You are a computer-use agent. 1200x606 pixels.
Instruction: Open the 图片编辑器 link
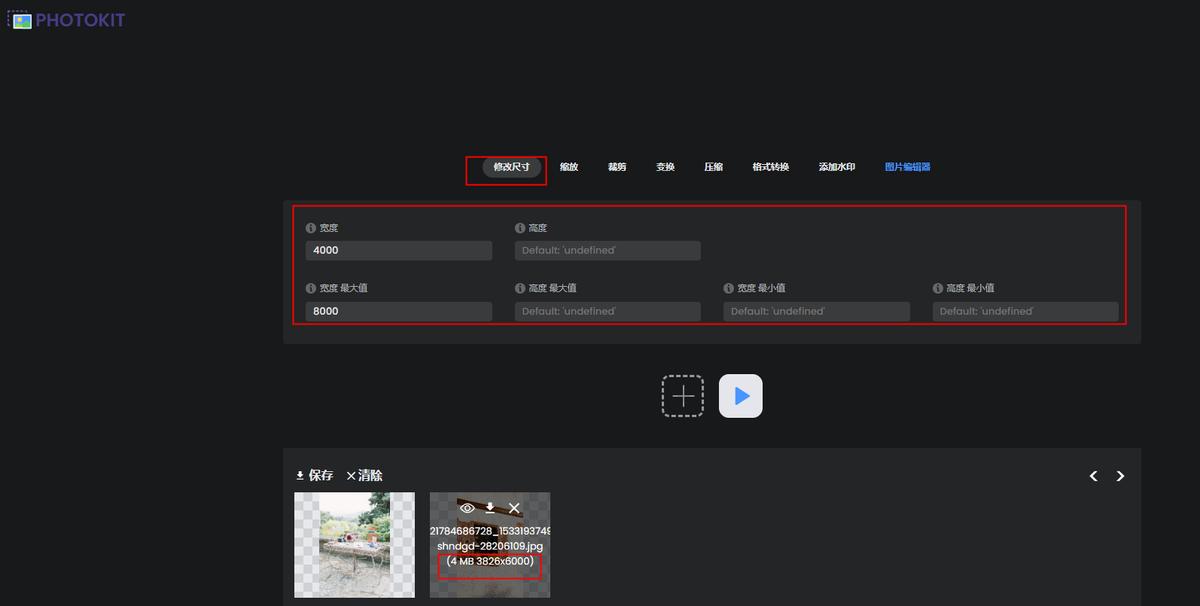point(907,167)
